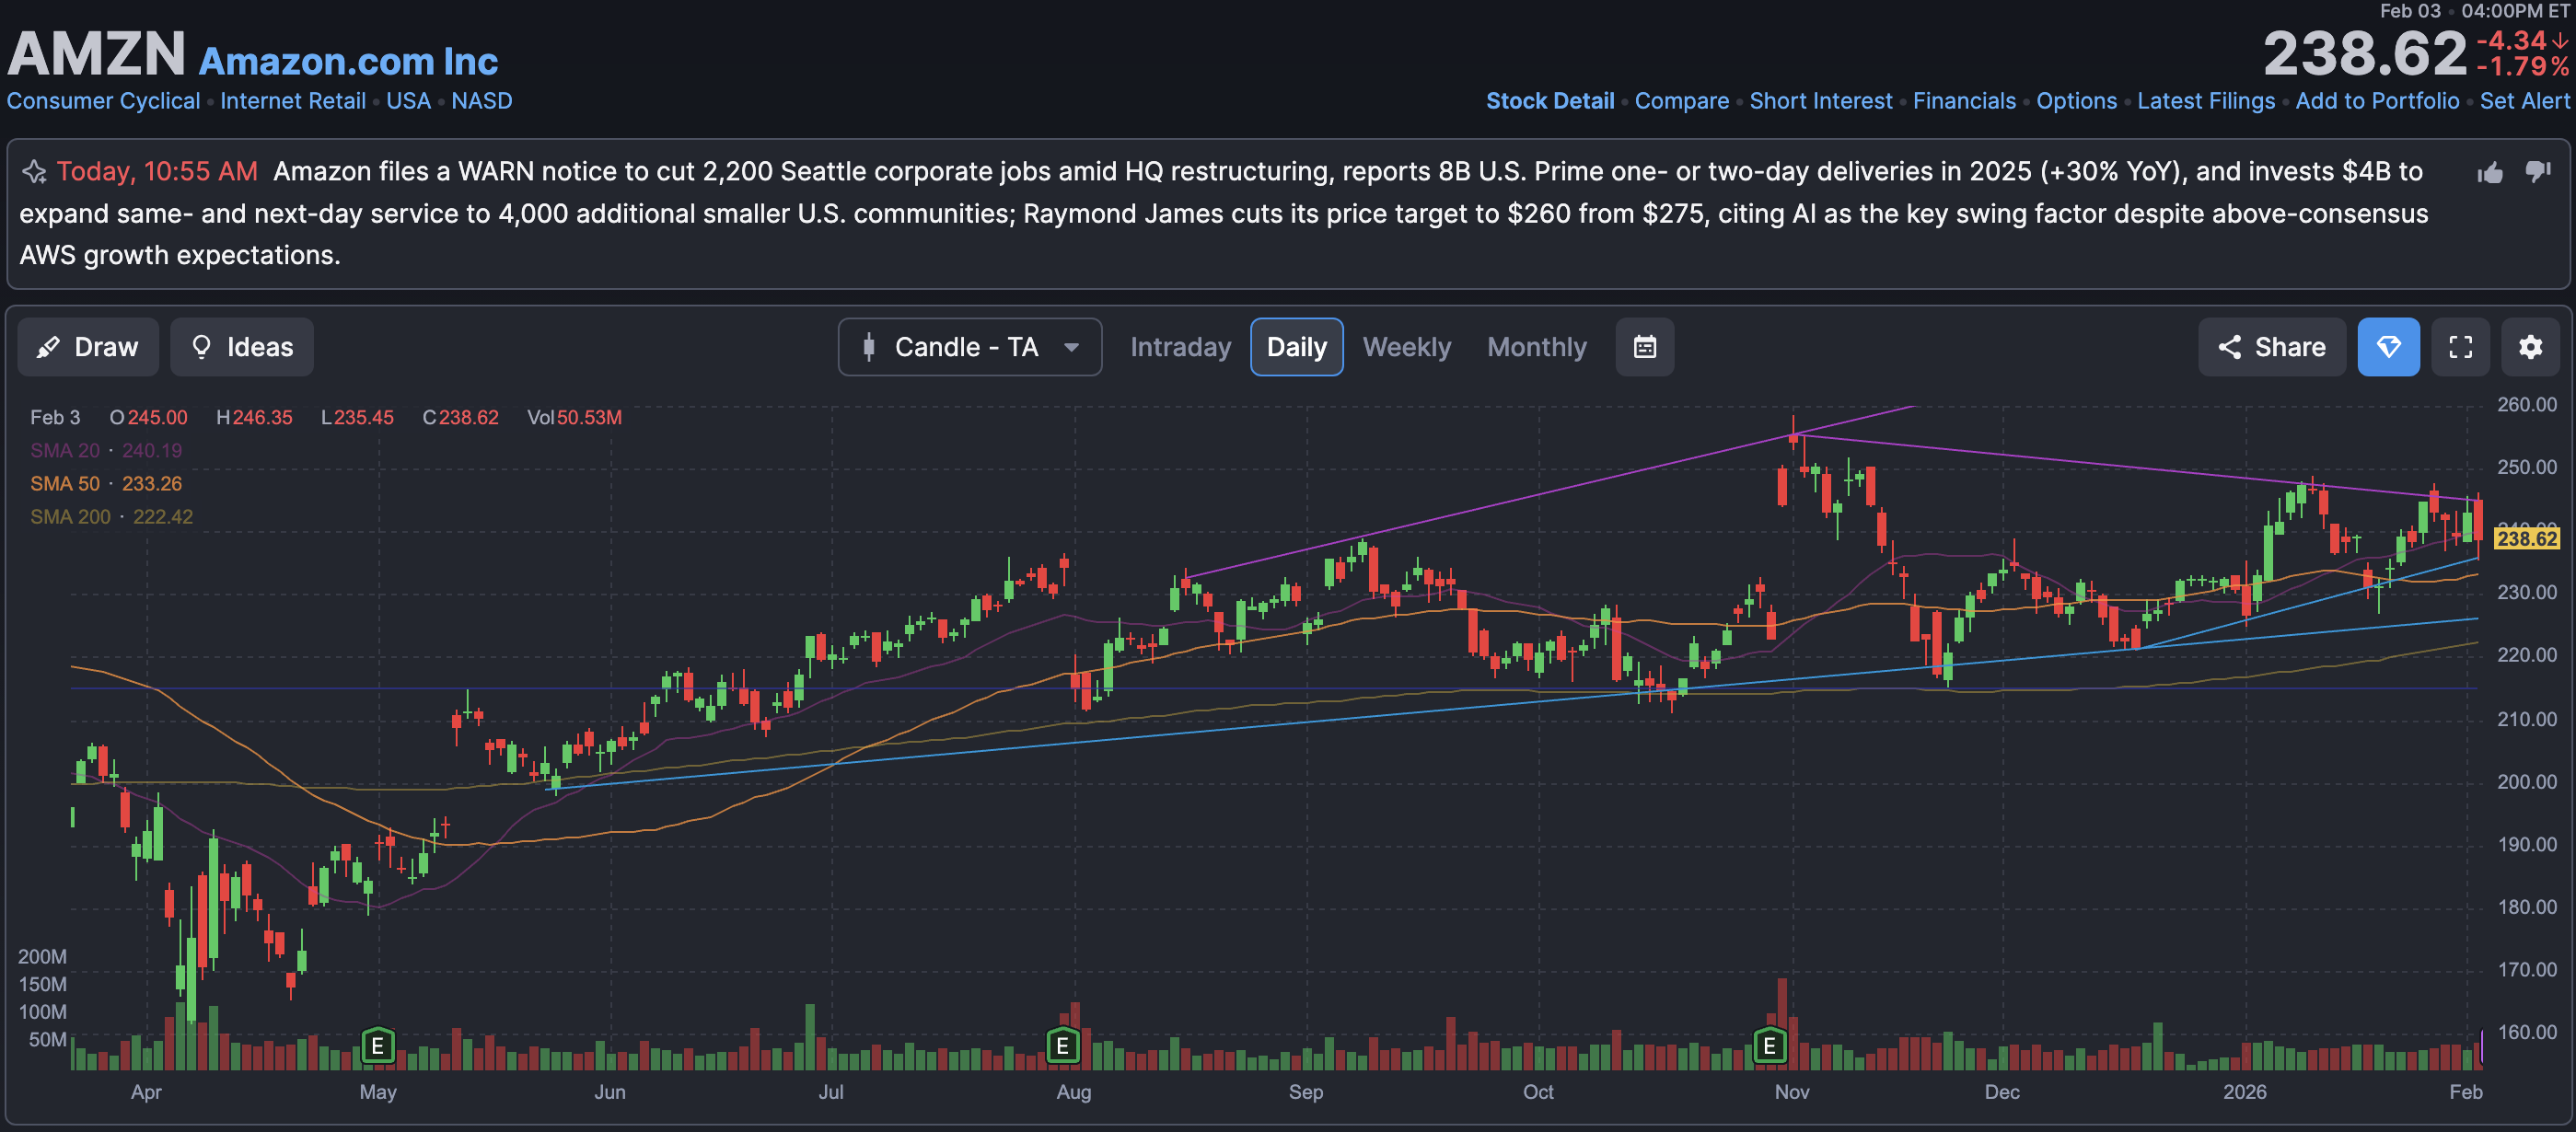Open the Options tab link

(2076, 101)
